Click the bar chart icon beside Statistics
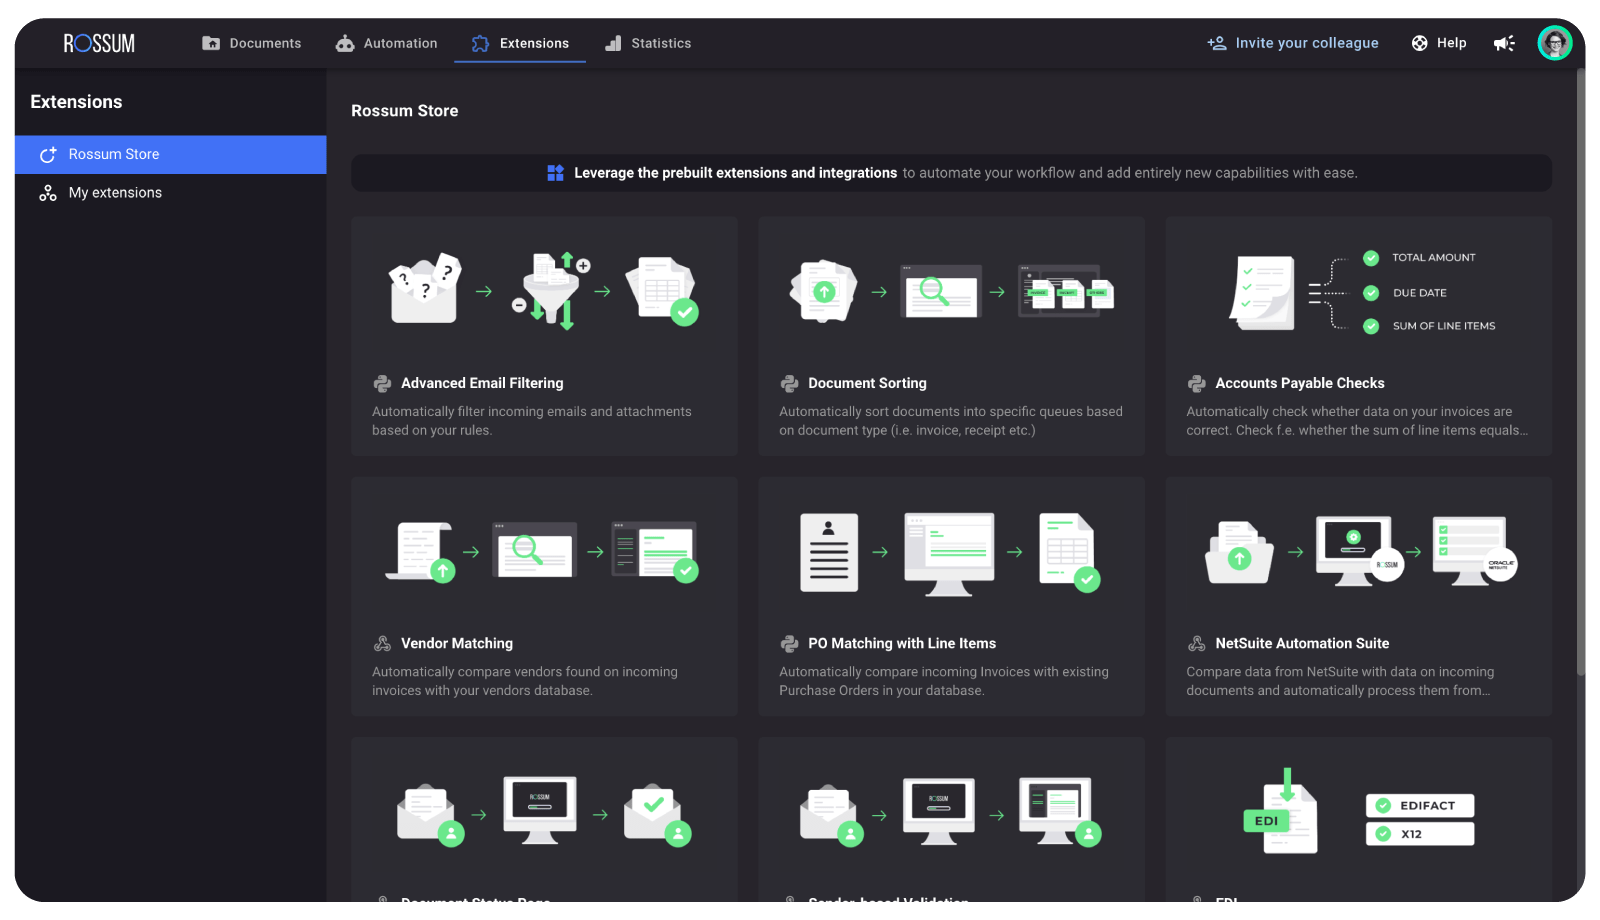 point(612,43)
